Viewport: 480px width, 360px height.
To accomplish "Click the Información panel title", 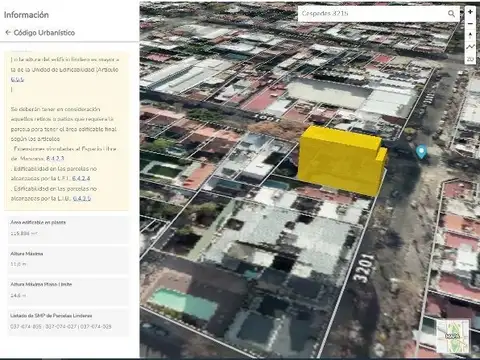I will (x=26, y=15).
